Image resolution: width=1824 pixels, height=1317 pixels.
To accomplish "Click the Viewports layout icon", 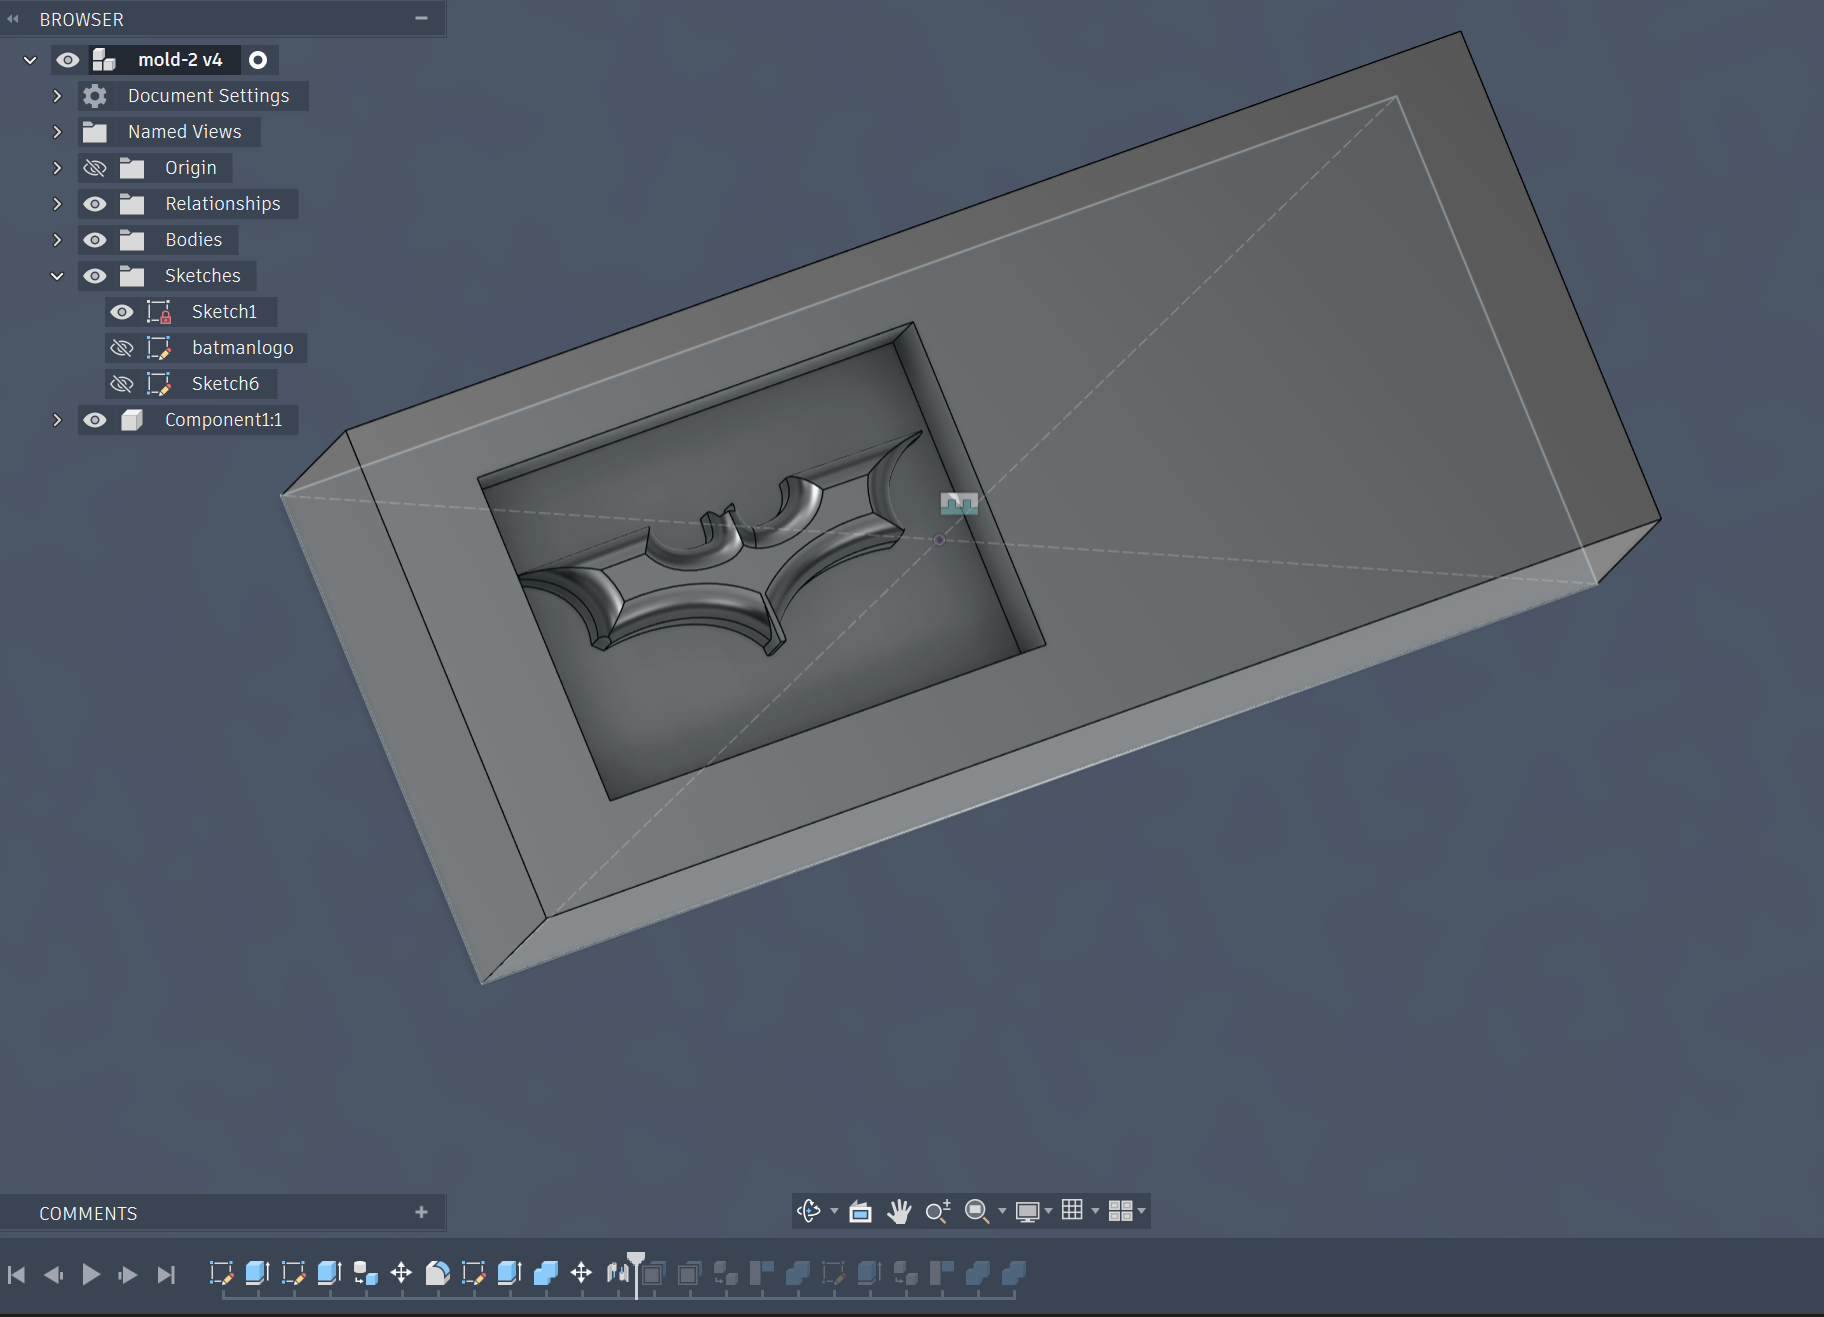I will click(x=1120, y=1211).
